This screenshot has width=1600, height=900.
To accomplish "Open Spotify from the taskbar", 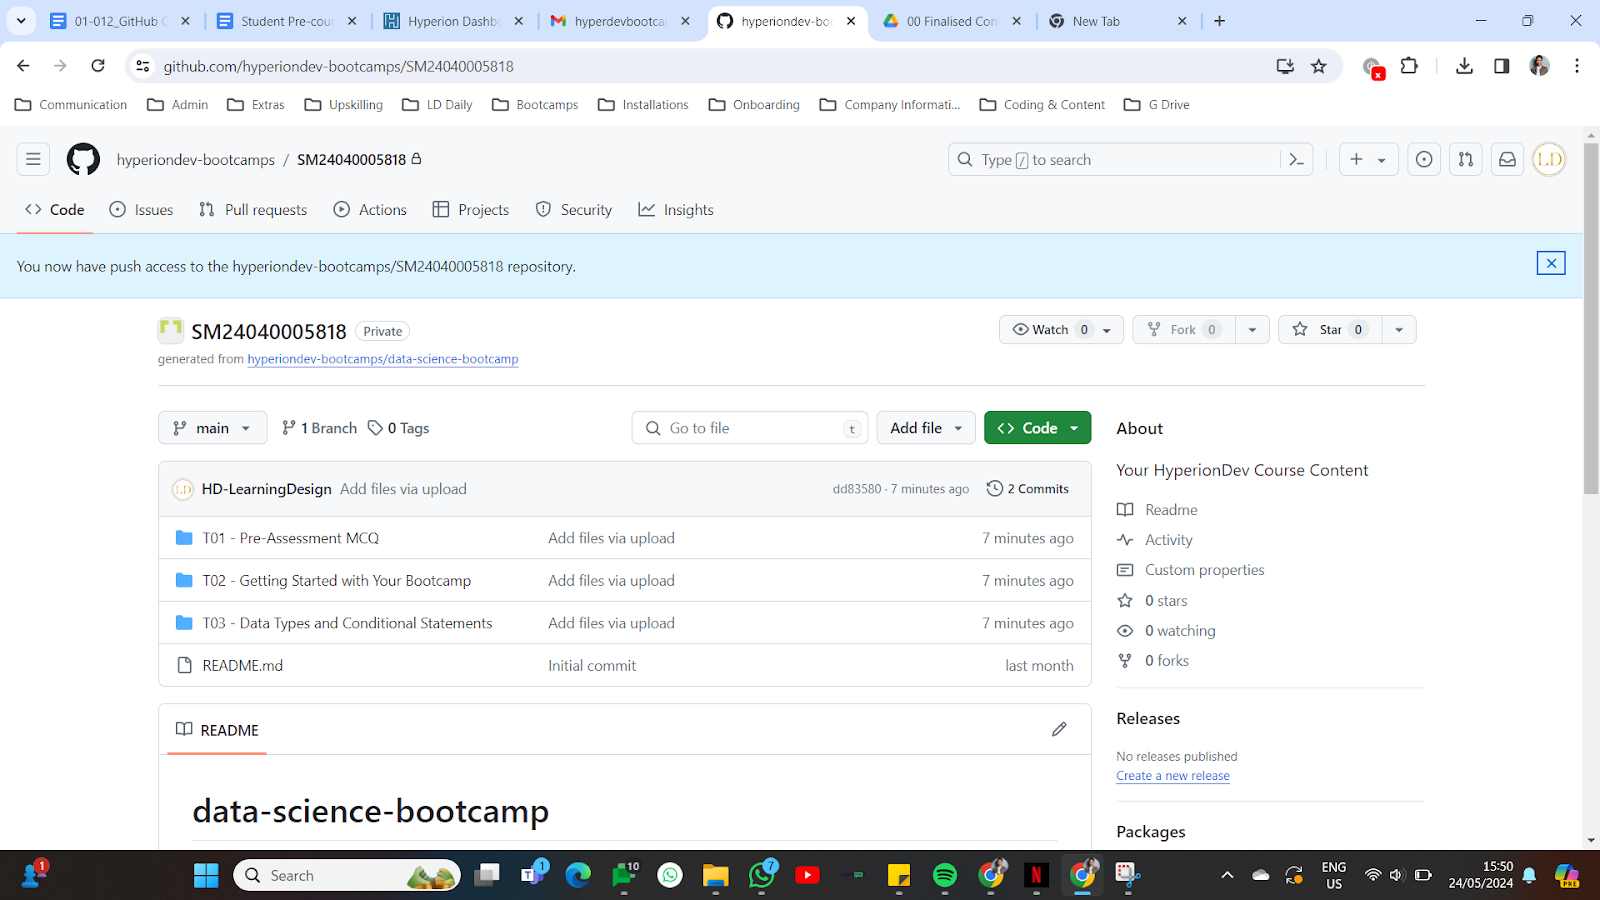I will tap(944, 875).
